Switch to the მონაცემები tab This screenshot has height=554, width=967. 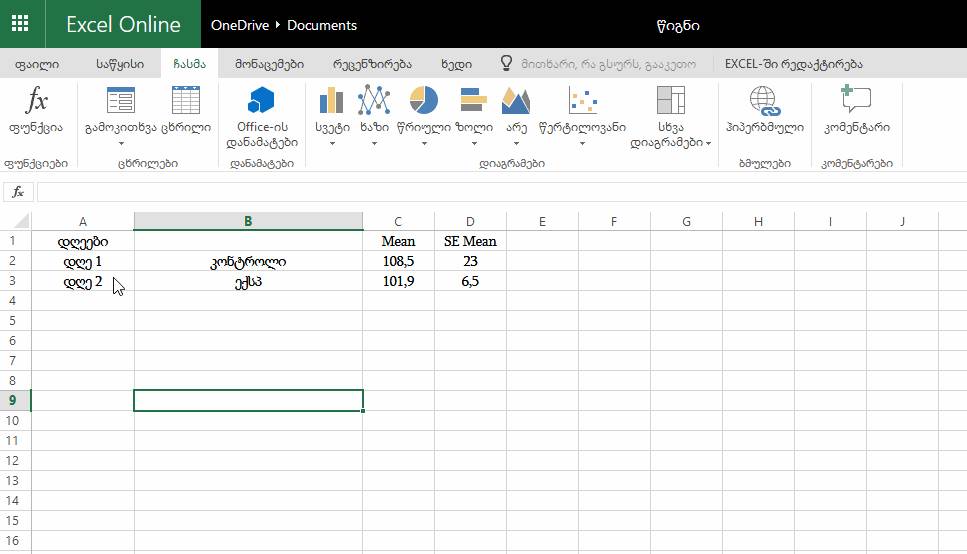pos(269,64)
